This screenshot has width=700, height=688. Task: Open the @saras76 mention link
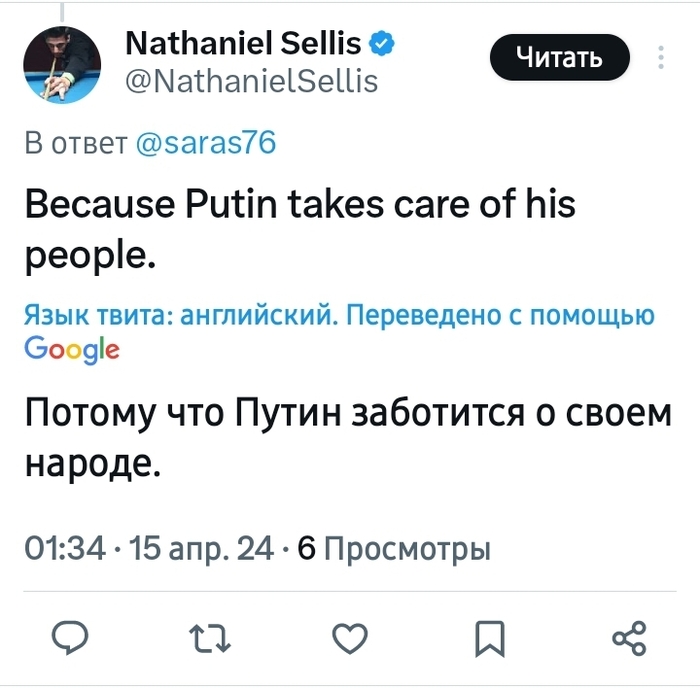pyautogui.click(x=204, y=144)
